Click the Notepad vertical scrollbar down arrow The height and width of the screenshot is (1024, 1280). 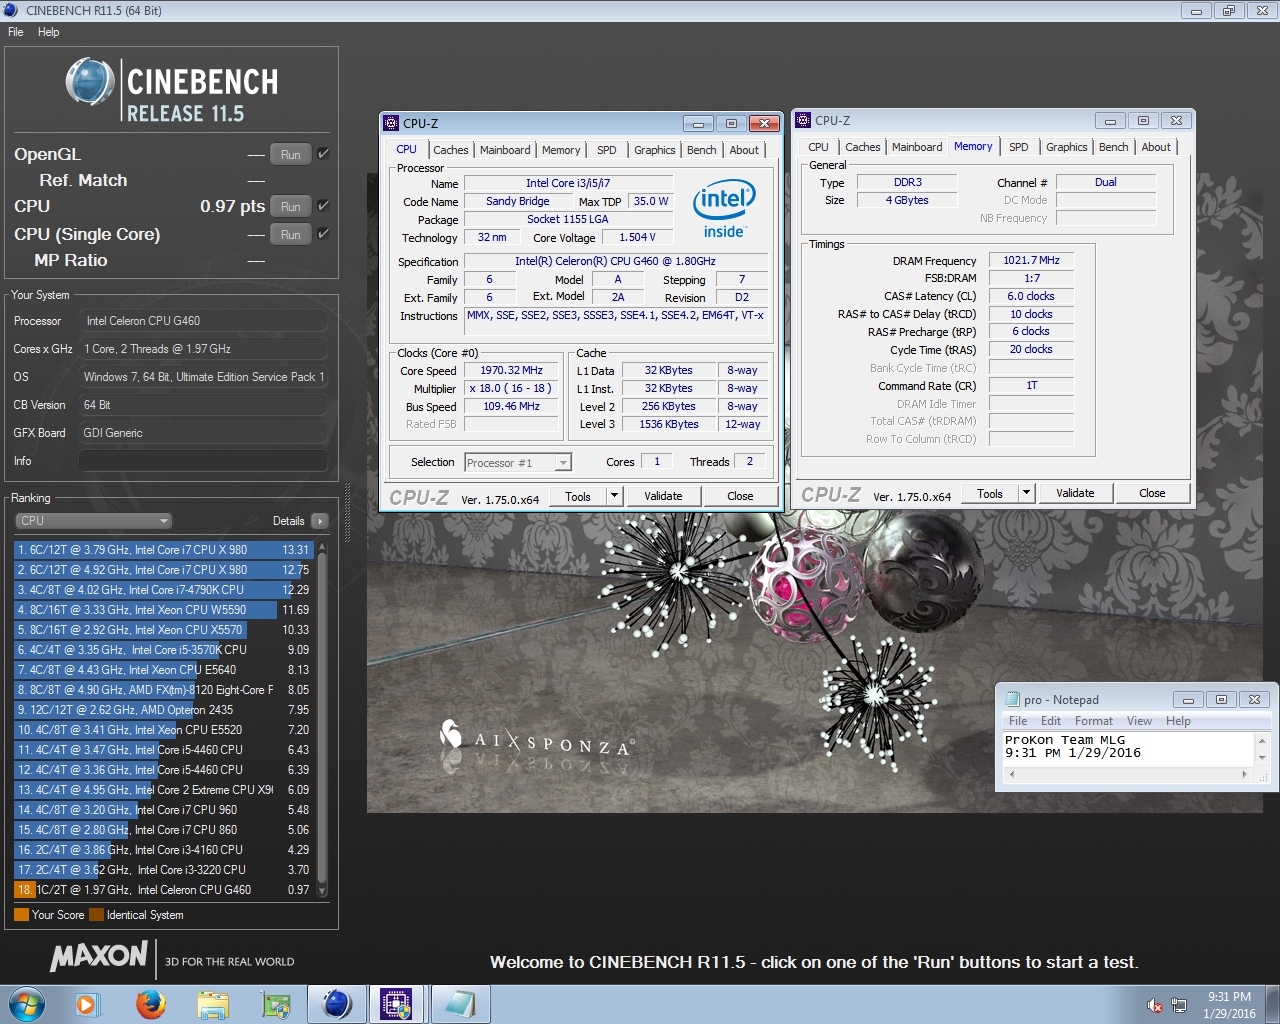1262,758
